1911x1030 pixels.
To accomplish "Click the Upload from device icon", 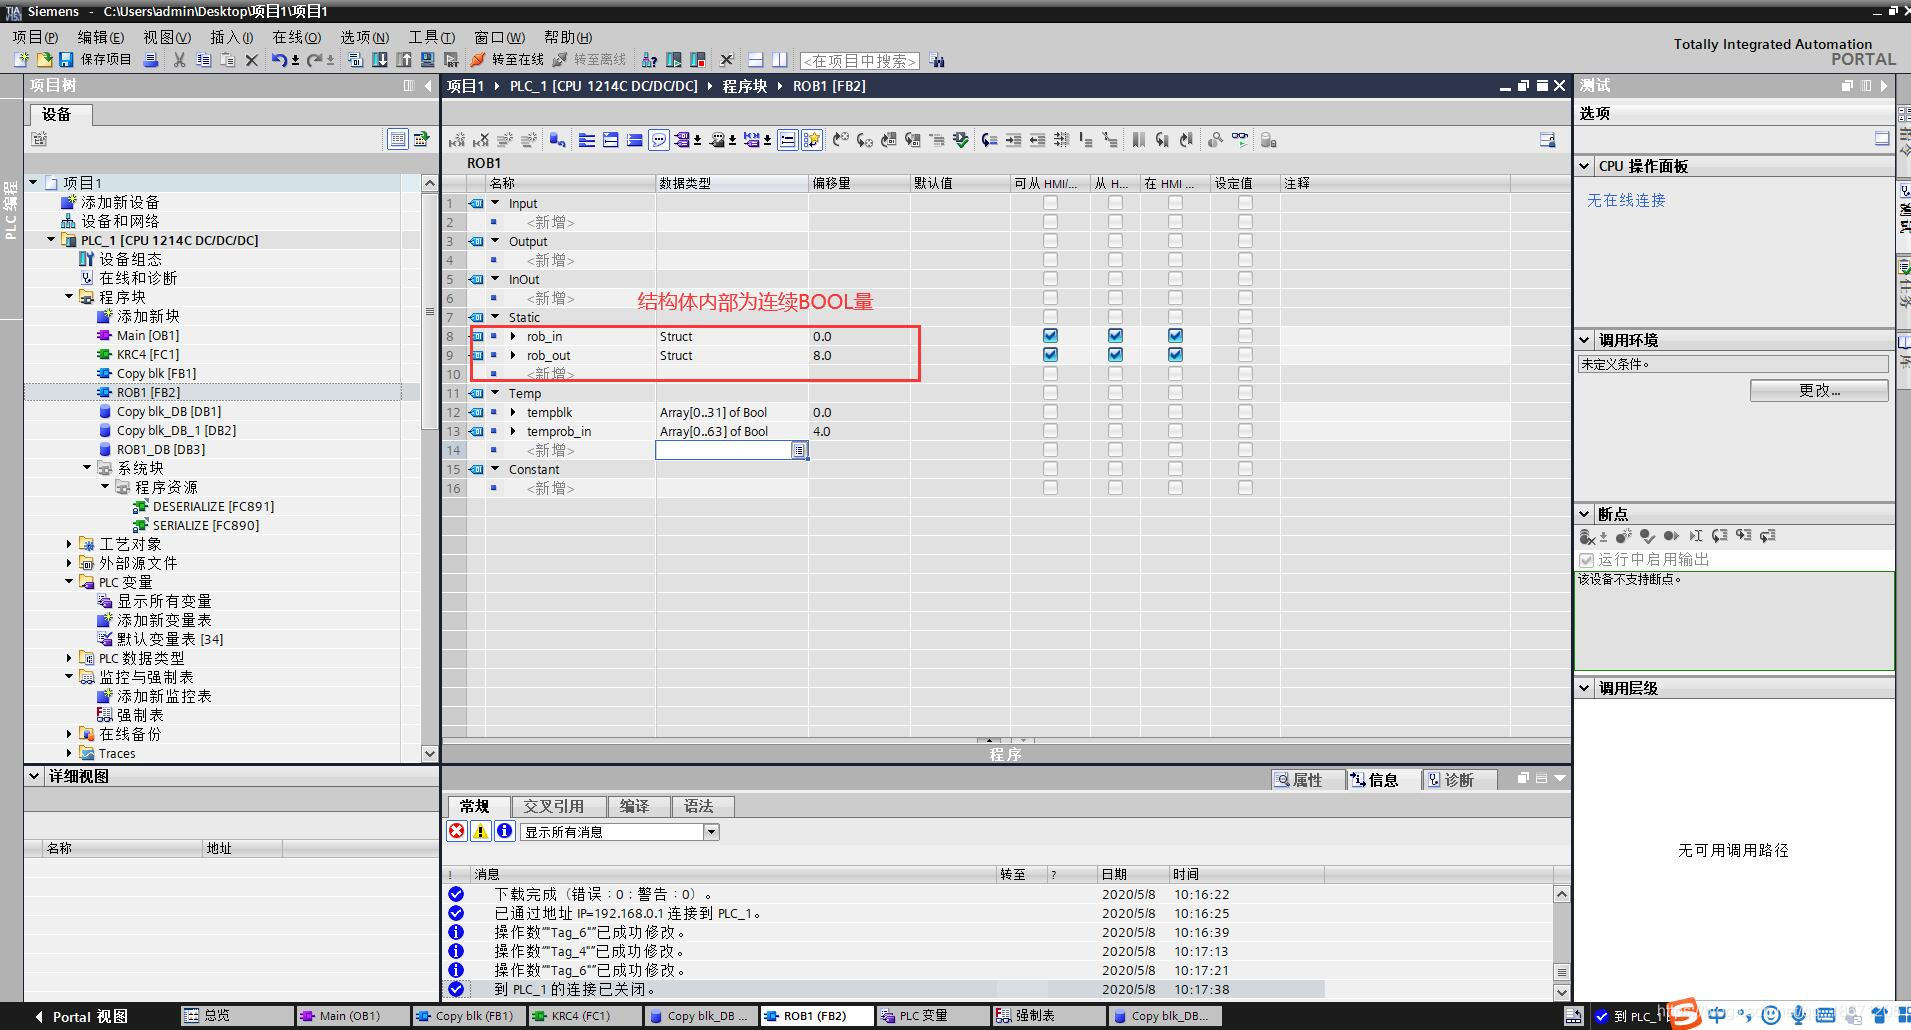I will coord(404,60).
